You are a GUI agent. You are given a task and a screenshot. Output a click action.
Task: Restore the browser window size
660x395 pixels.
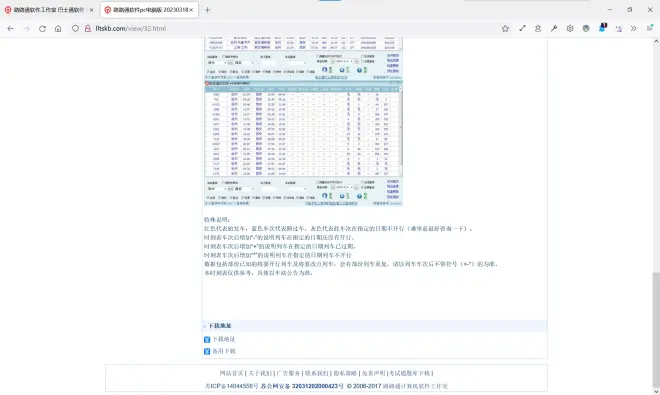coord(630,9)
